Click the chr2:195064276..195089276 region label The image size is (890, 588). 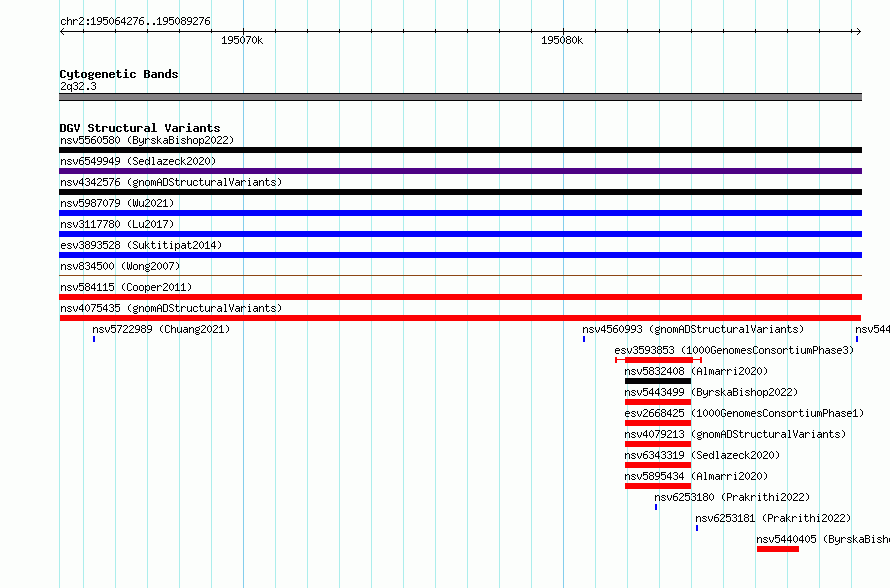pyautogui.click(x=135, y=21)
